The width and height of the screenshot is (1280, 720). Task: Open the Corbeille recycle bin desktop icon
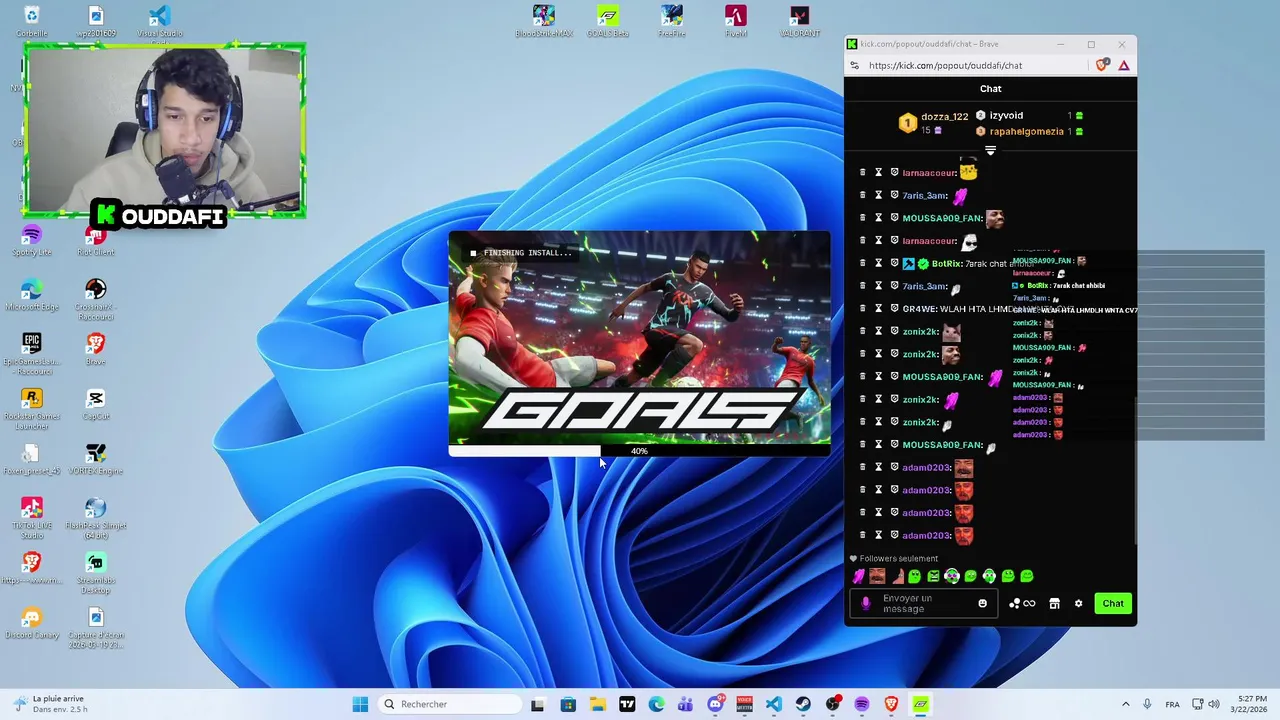coord(31,21)
